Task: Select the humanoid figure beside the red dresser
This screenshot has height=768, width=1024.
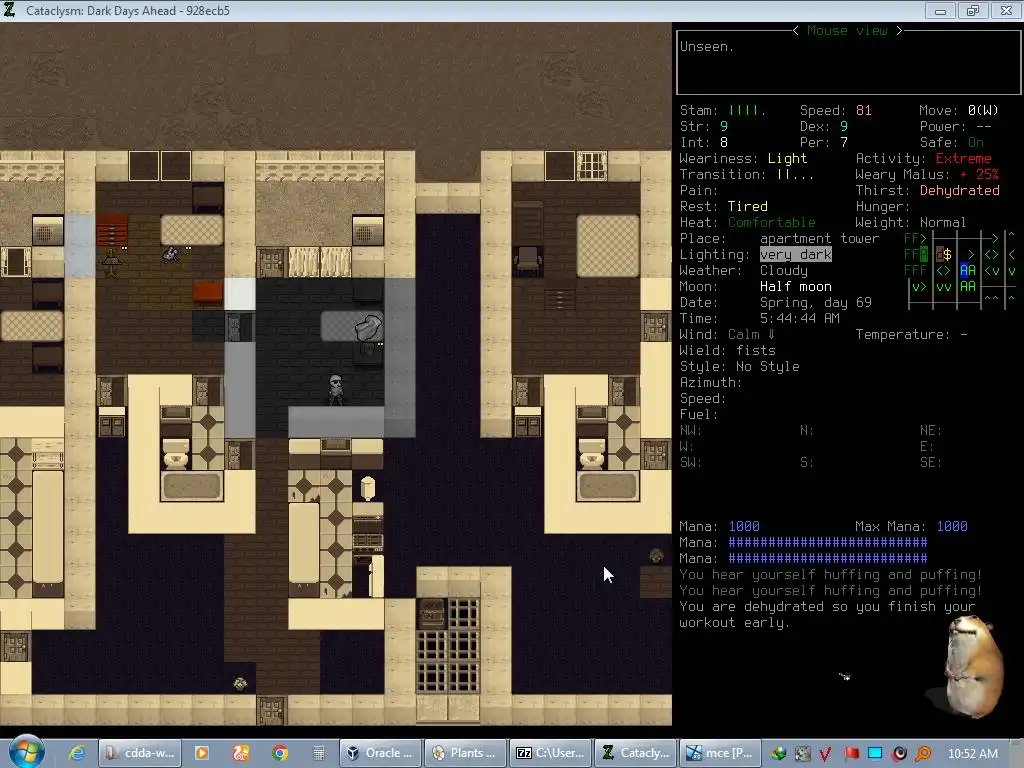Action: [x=112, y=263]
